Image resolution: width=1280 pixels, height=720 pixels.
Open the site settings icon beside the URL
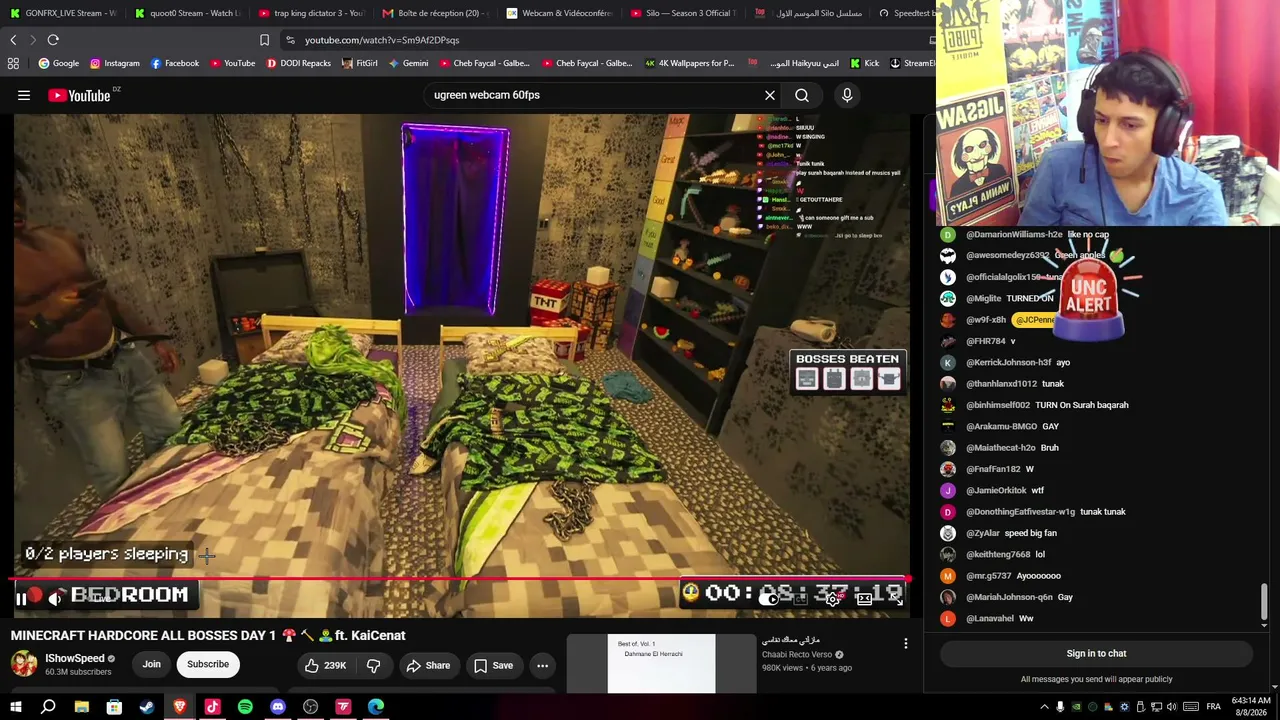click(x=290, y=40)
